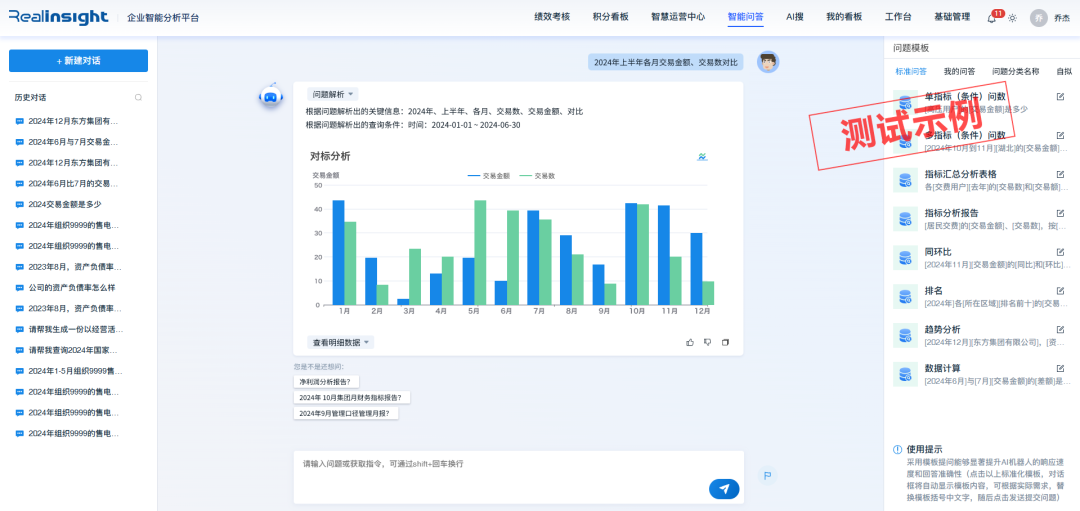This screenshot has height=511, width=1080.
Task: Select the 趋势分析 template title
Action: pyautogui.click(x=942, y=329)
